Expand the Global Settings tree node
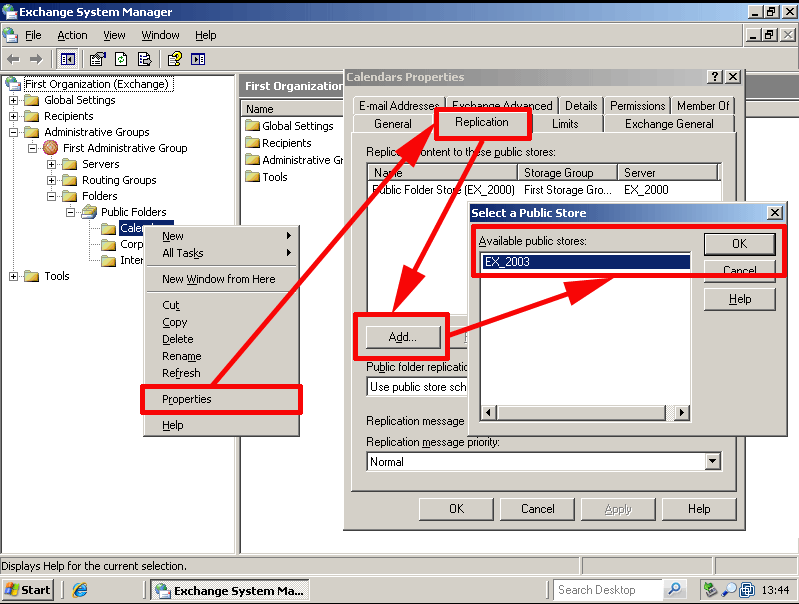This screenshot has height=604, width=799. tap(13, 100)
